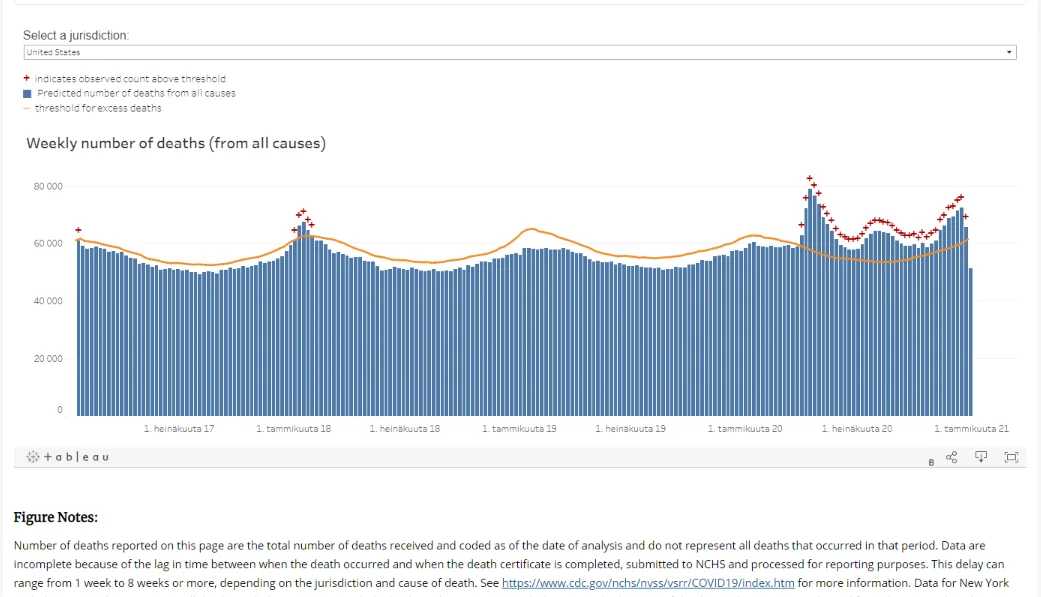The width and height of the screenshot is (1041, 597).
Task: Click the 'Weekly number of deaths' chart title
Action: click(x=176, y=143)
